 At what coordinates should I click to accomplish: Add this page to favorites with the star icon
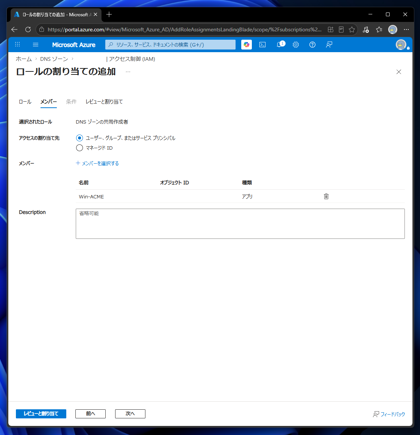352,30
